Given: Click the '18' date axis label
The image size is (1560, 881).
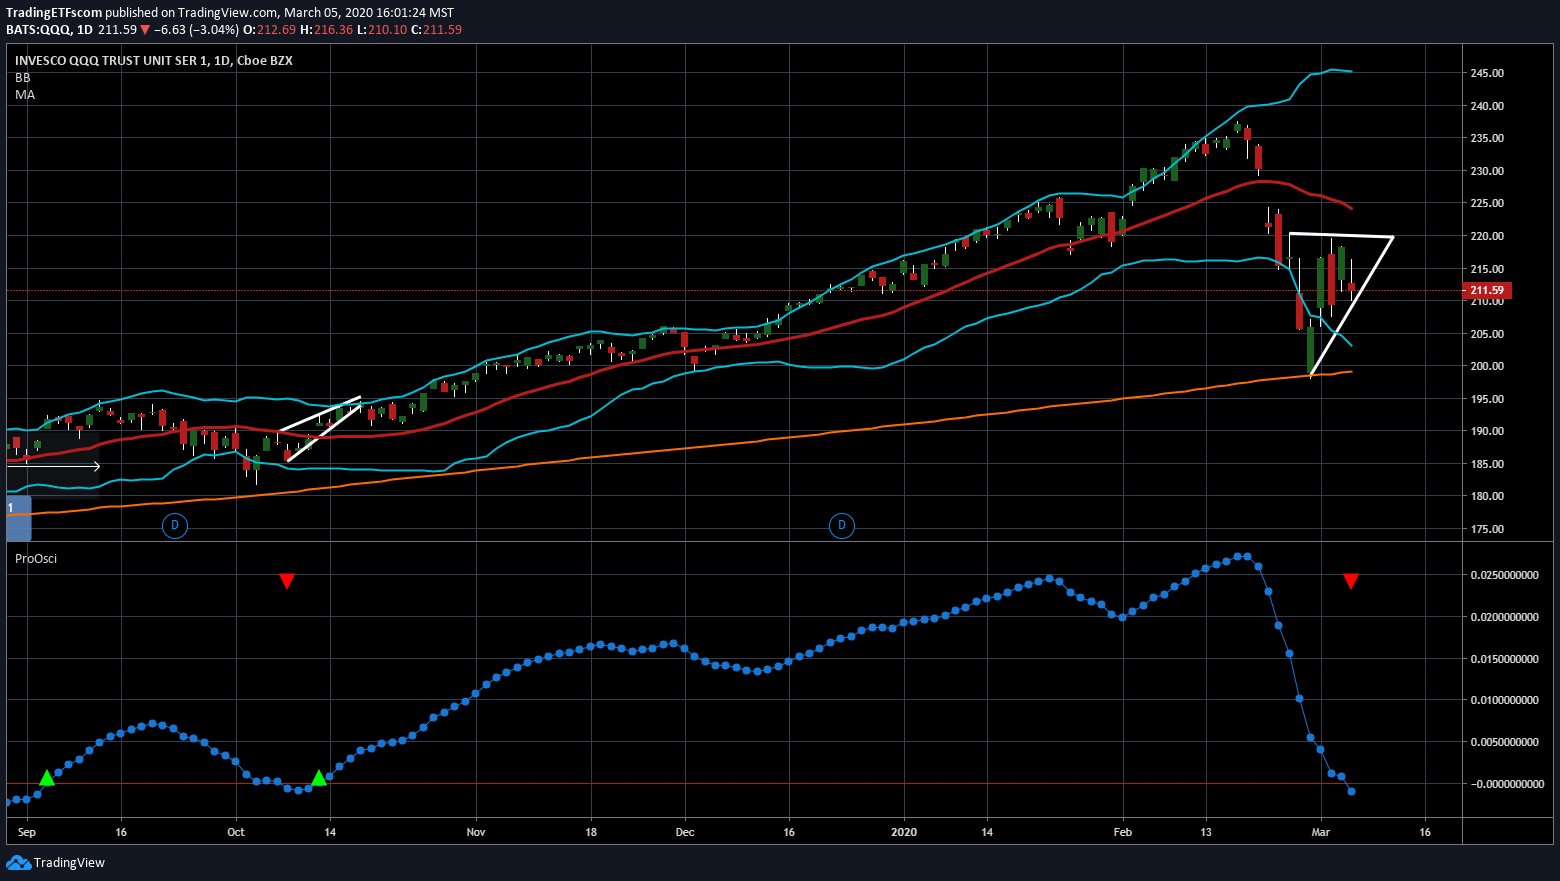Looking at the screenshot, I should (591, 832).
